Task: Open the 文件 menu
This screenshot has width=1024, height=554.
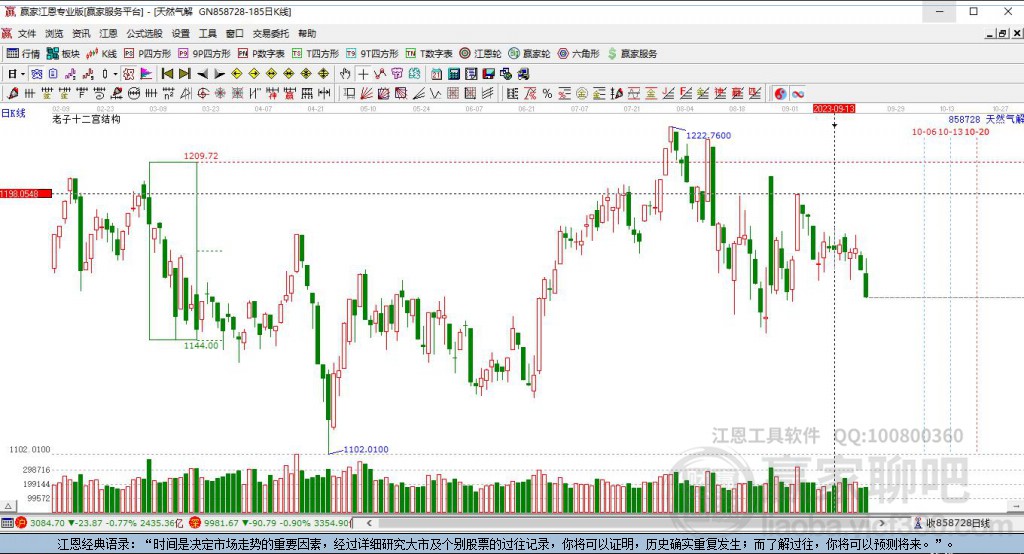Action: (x=27, y=33)
